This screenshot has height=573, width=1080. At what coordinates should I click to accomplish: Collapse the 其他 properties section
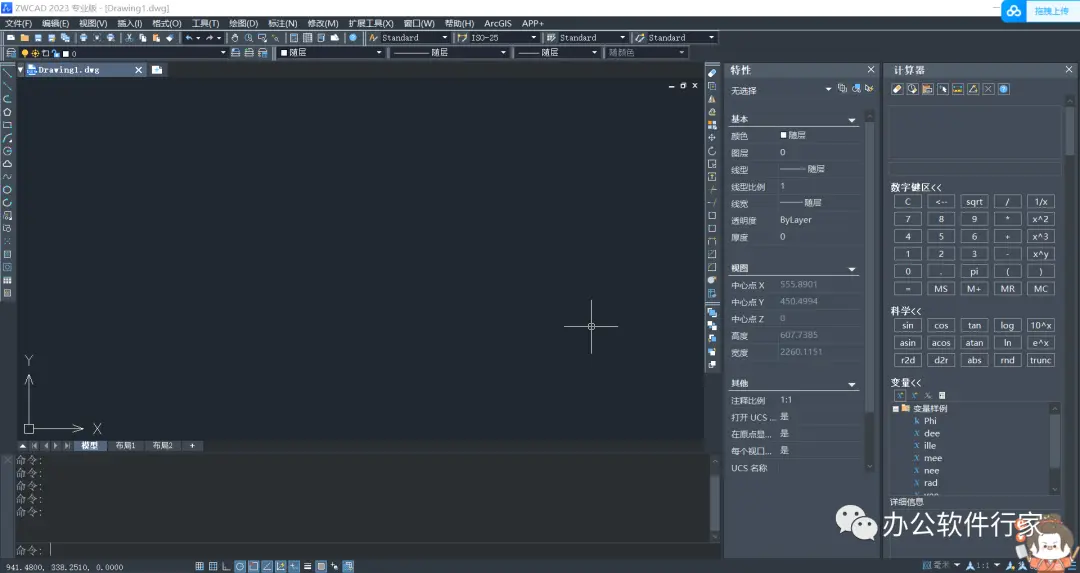851,384
